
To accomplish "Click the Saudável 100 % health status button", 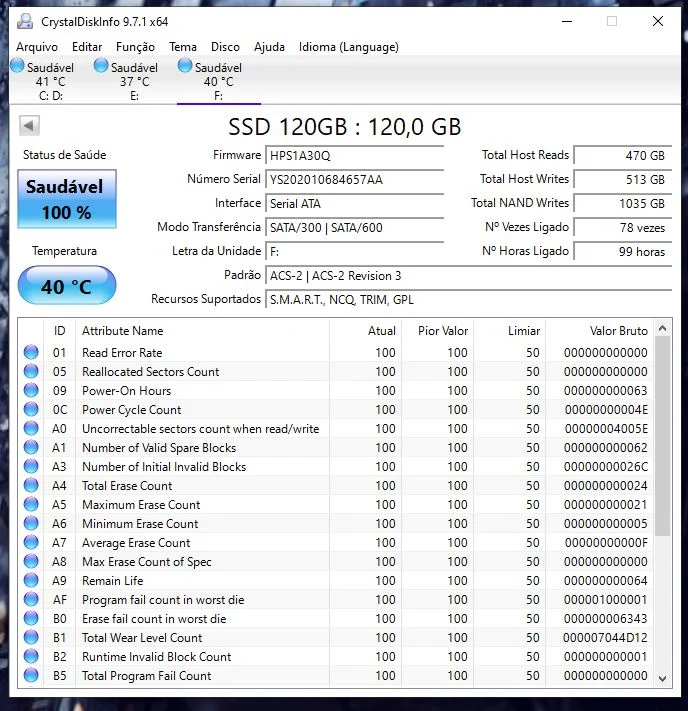I will (67, 199).
